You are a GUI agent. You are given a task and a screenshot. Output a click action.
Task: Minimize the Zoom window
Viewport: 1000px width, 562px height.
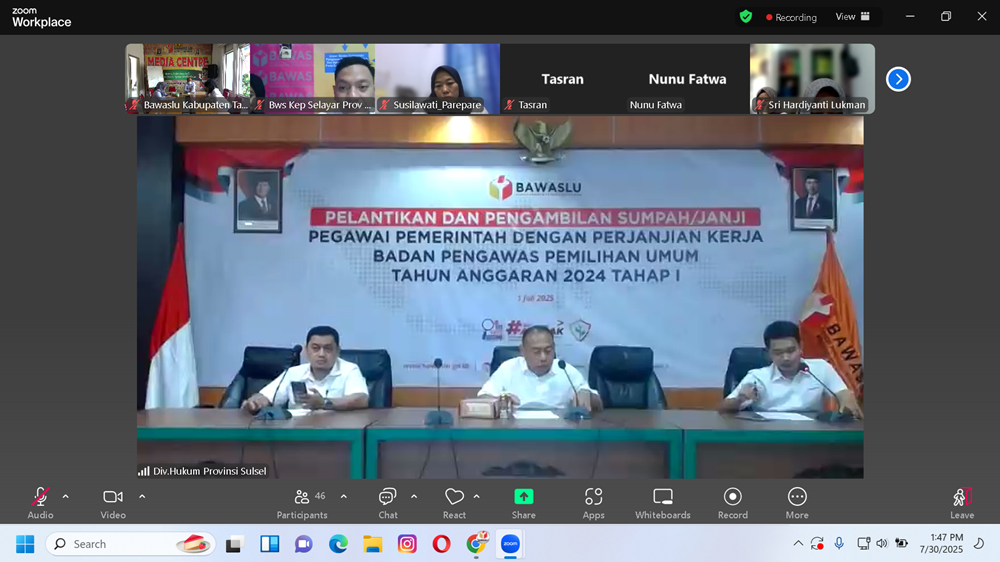click(x=910, y=17)
